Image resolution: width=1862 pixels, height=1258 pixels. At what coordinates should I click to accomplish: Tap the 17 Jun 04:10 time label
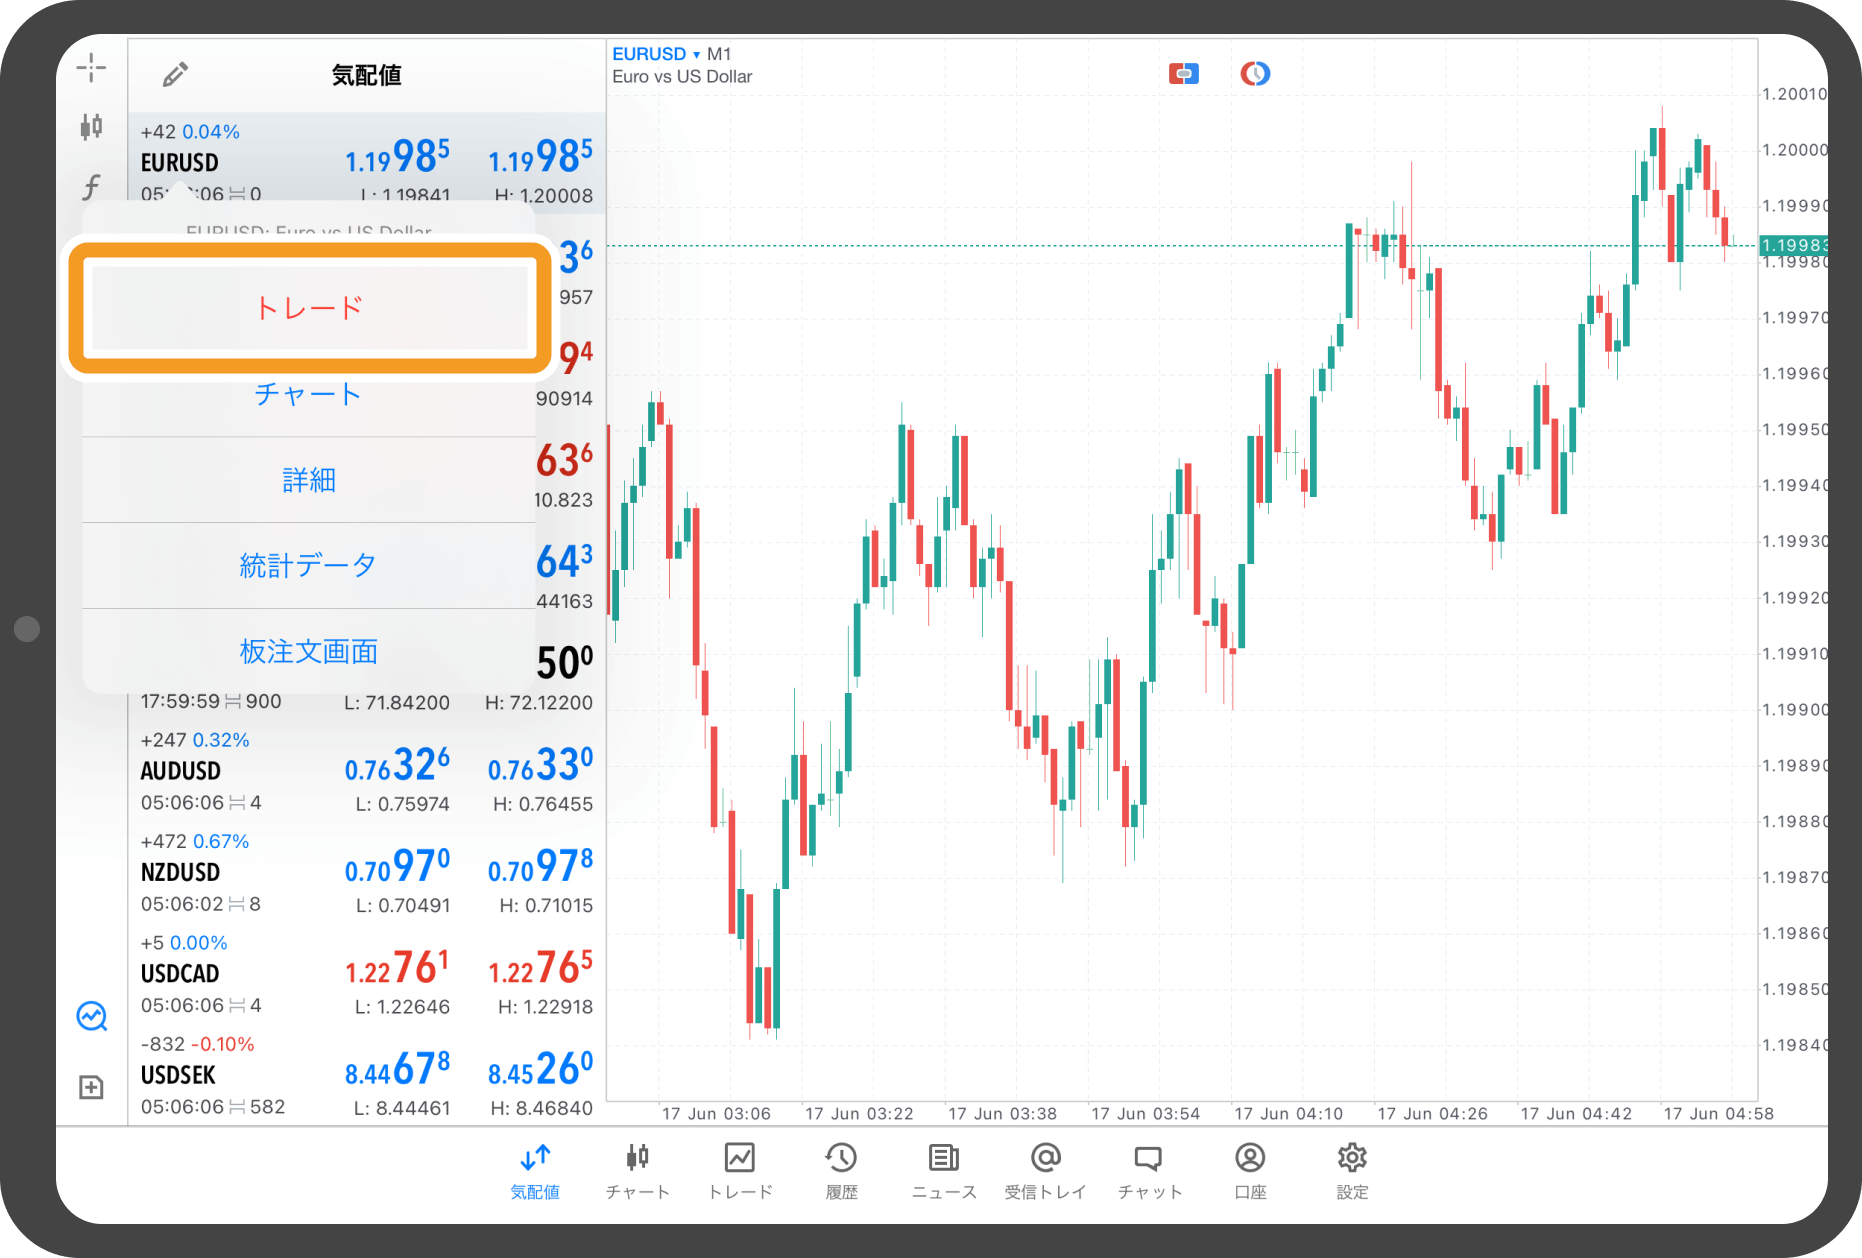point(1288,1113)
